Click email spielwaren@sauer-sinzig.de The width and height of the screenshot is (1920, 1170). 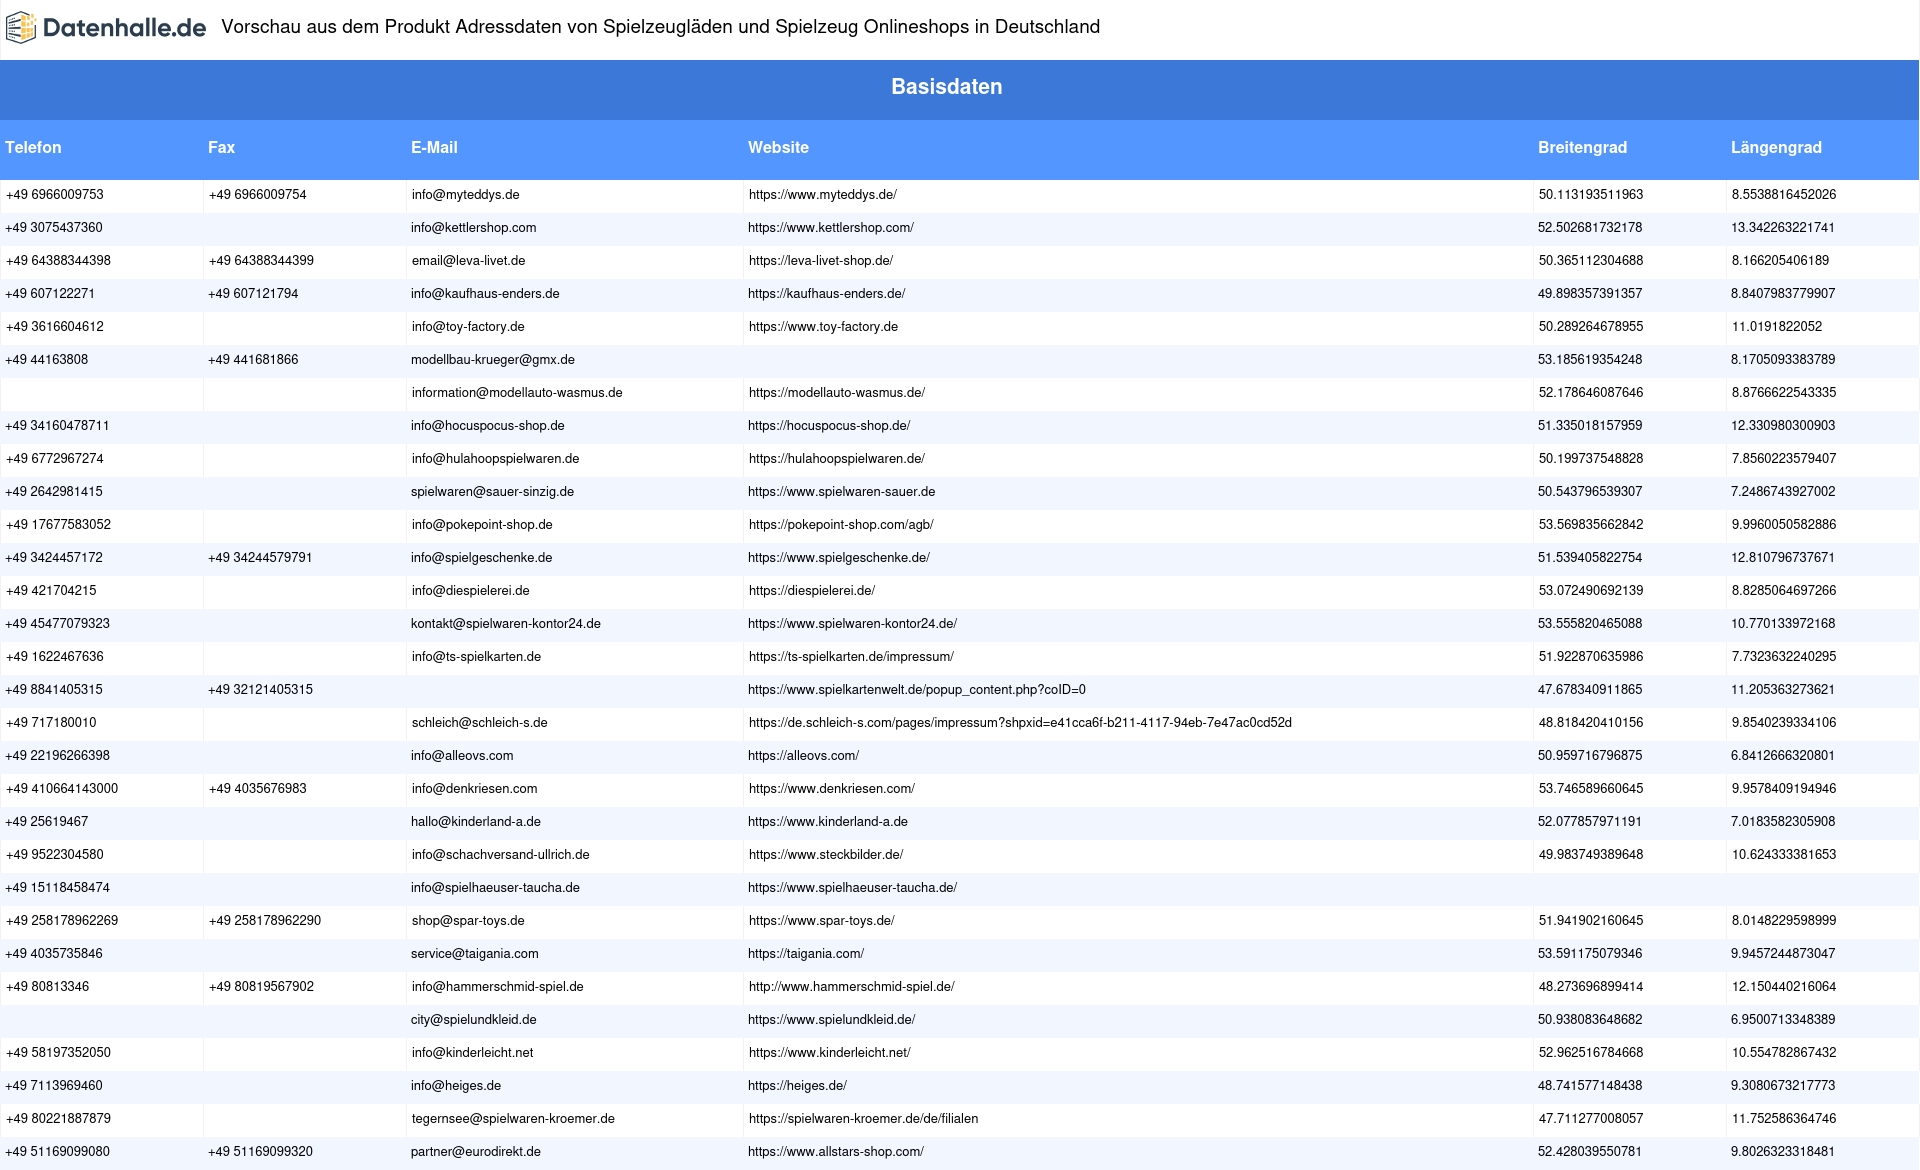tap(492, 492)
